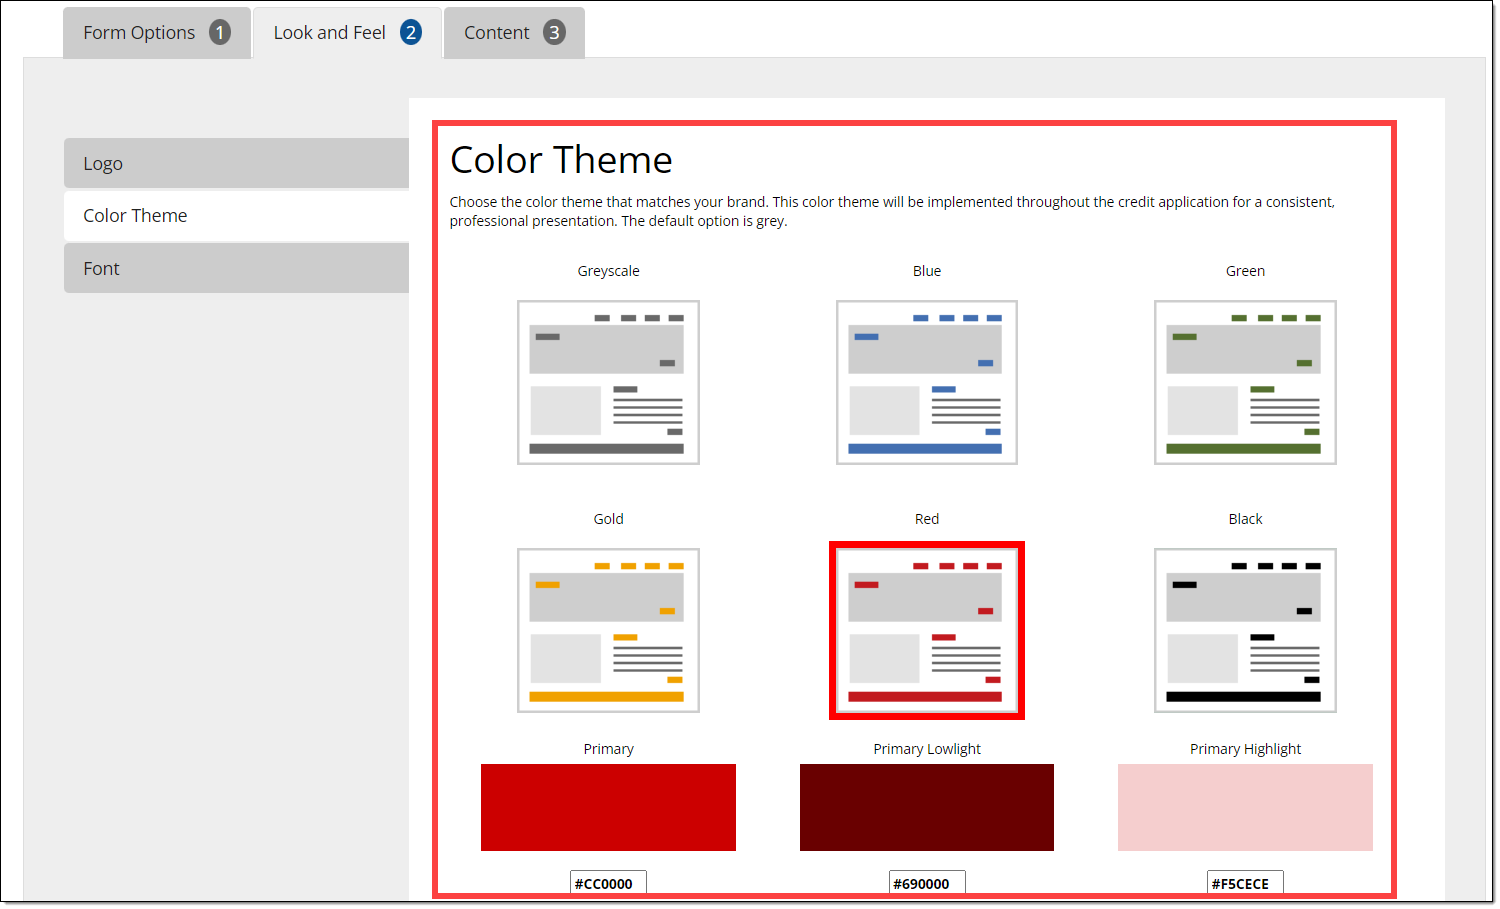The image size is (1500, 909).
Task: Click the step 1 badge on Form Options
Action: (x=220, y=33)
